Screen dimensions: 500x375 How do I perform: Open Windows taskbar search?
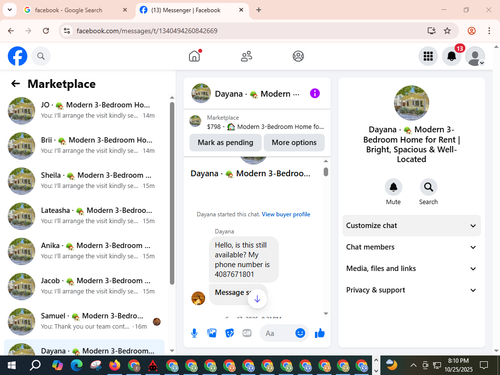pyautogui.click(x=35, y=365)
